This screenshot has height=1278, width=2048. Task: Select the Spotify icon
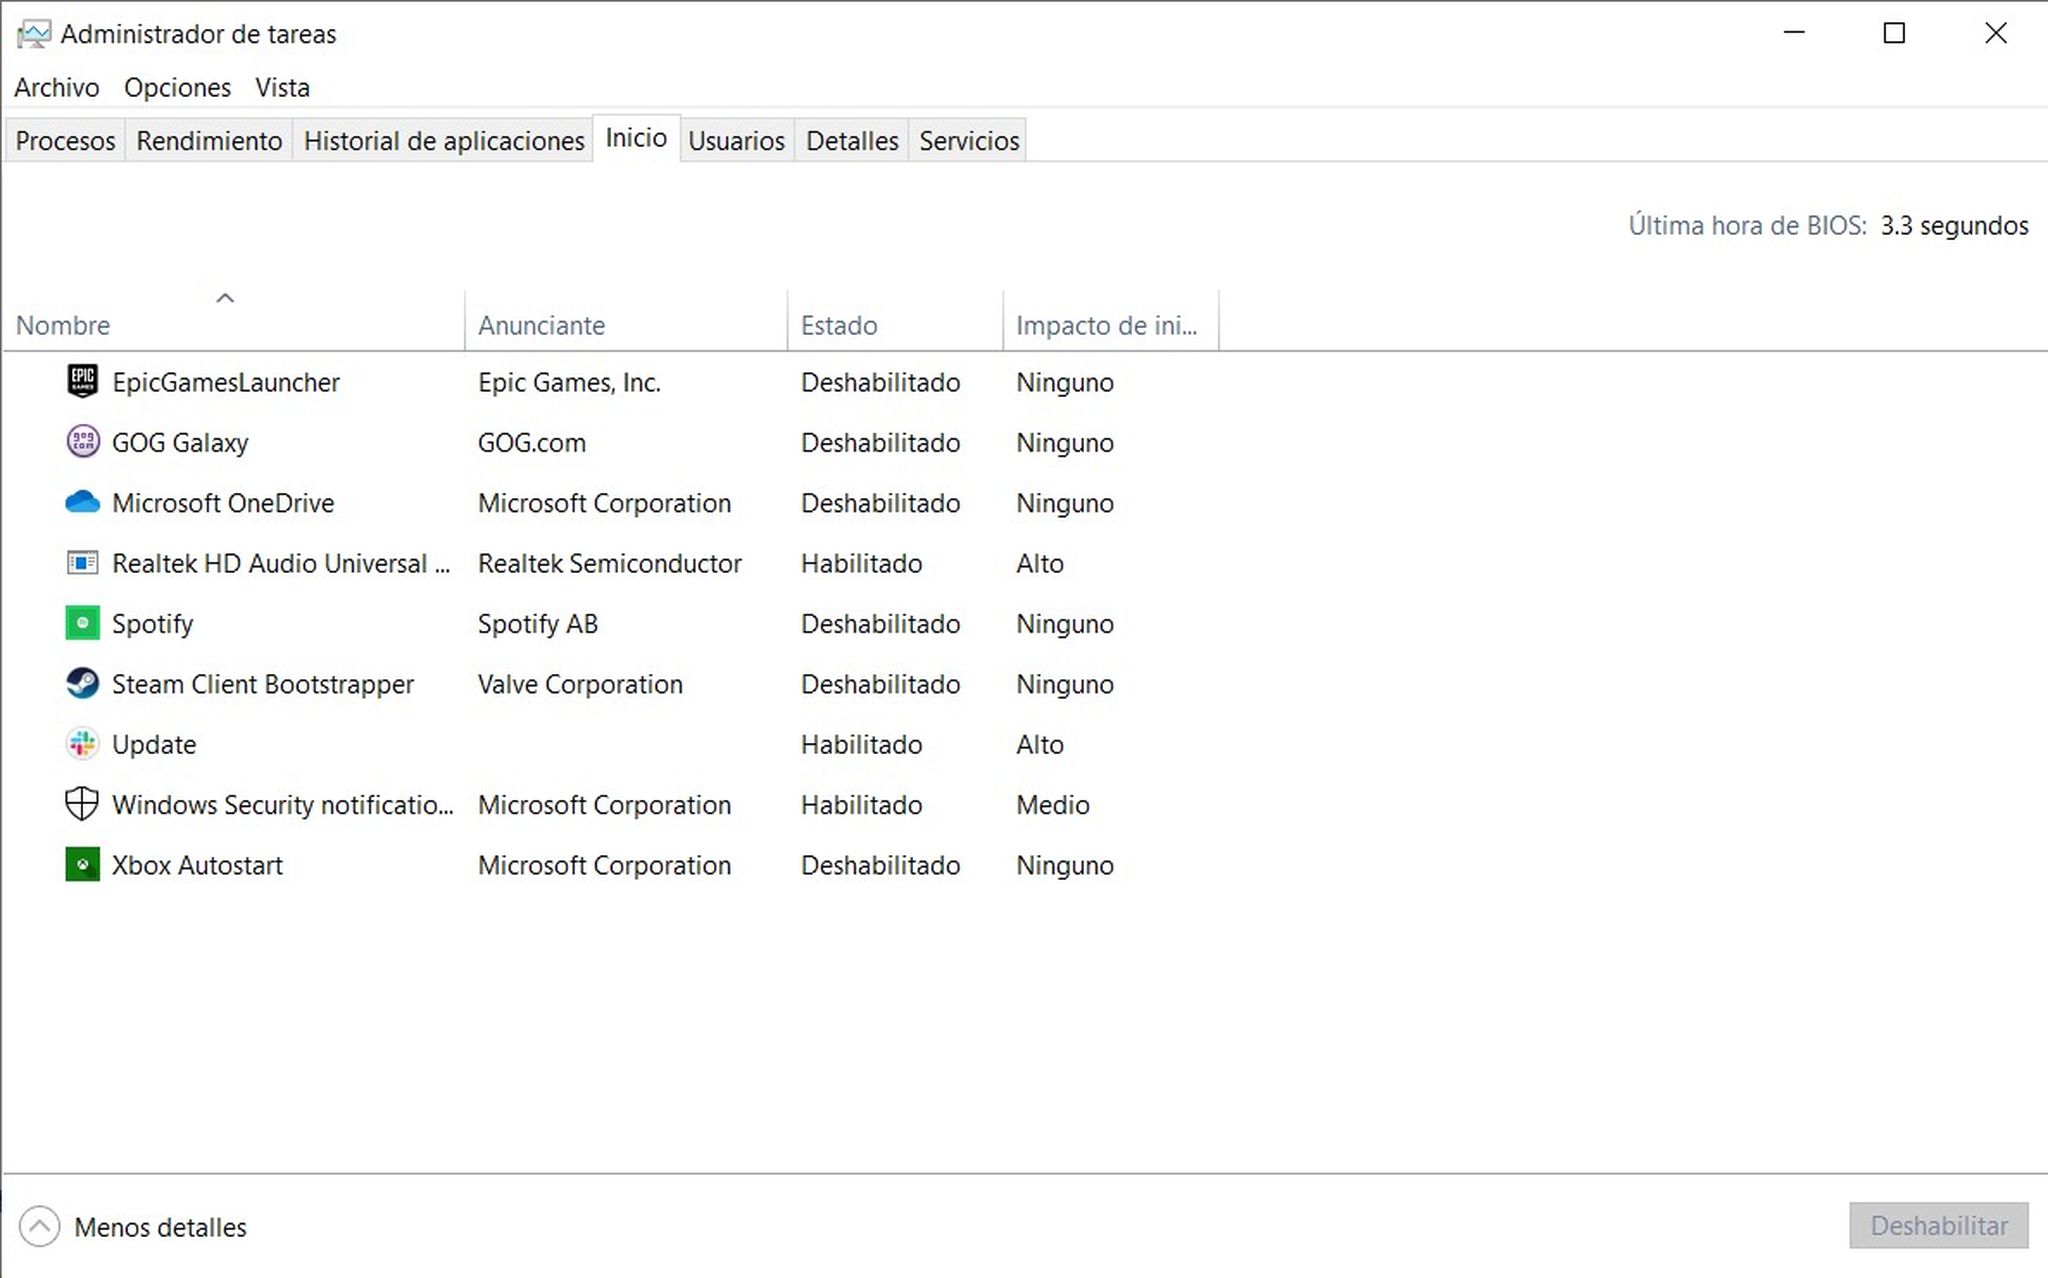[x=83, y=623]
